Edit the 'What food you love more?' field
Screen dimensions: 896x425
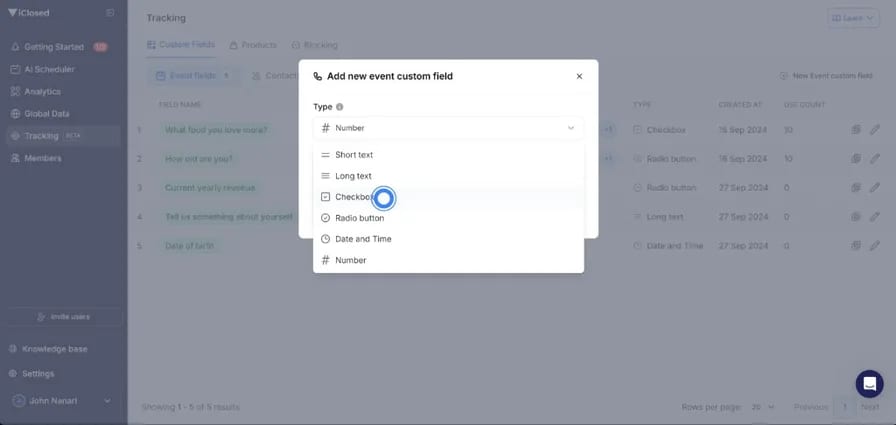[x=875, y=130]
